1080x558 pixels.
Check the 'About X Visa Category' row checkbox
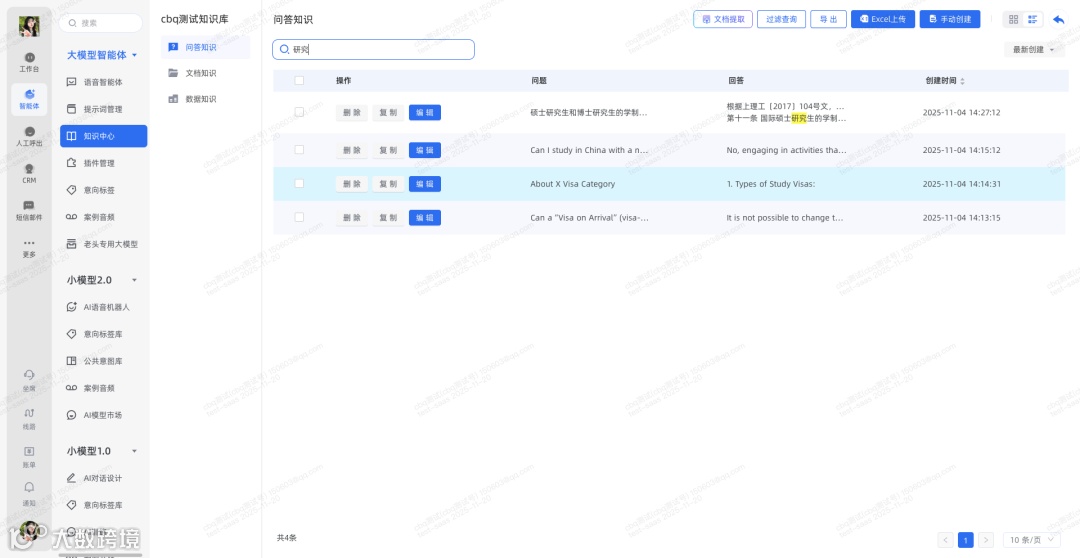click(x=299, y=183)
